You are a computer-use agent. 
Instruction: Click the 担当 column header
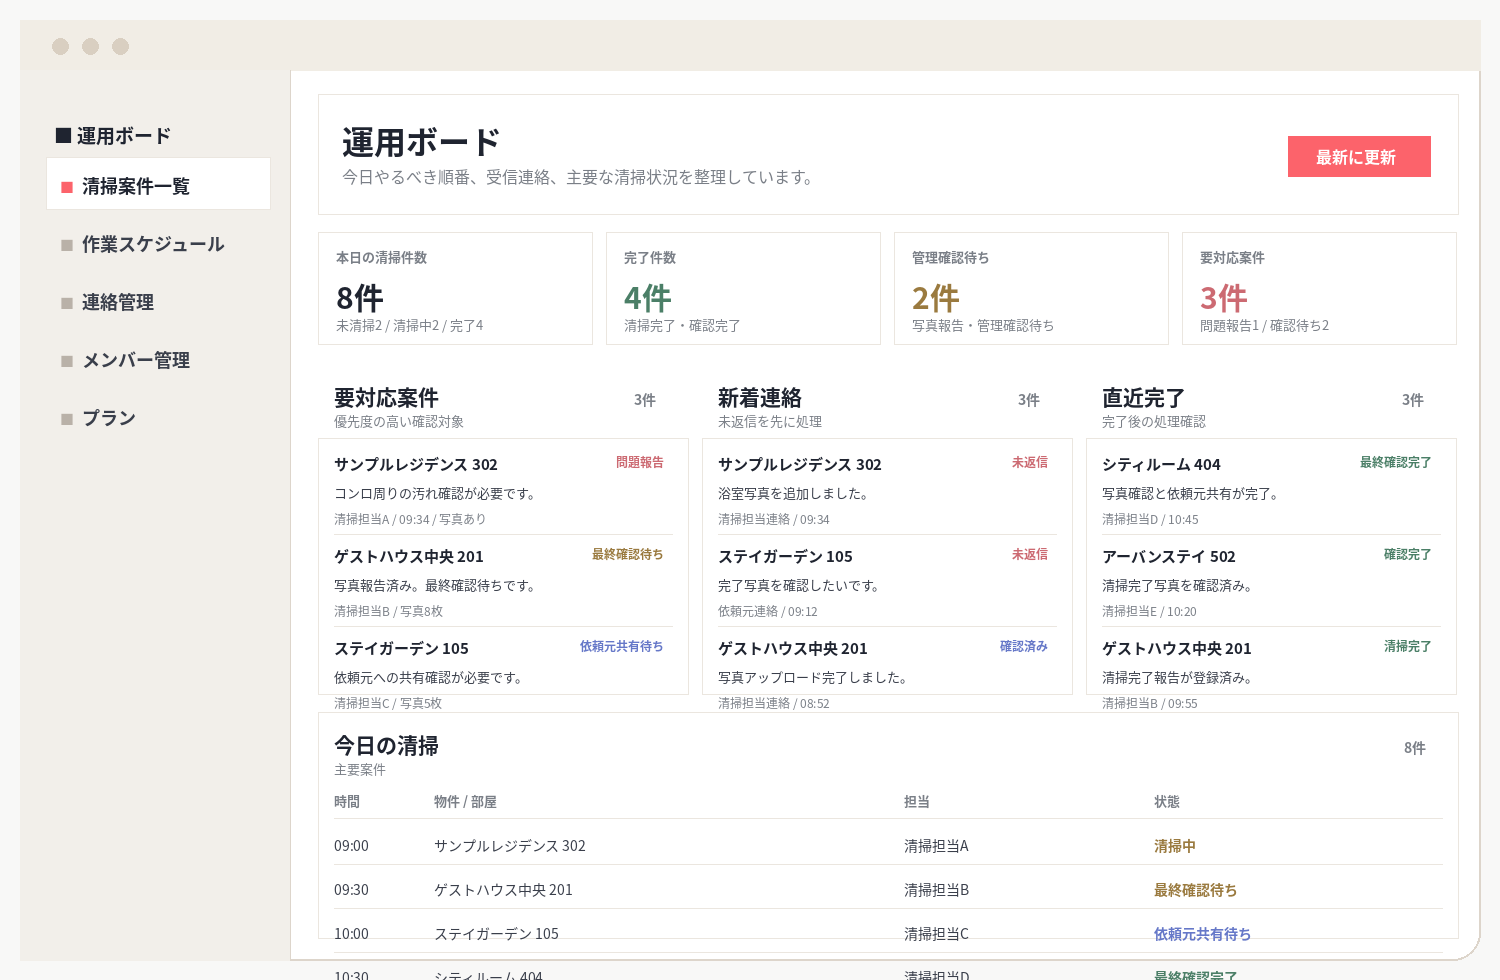[917, 802]
